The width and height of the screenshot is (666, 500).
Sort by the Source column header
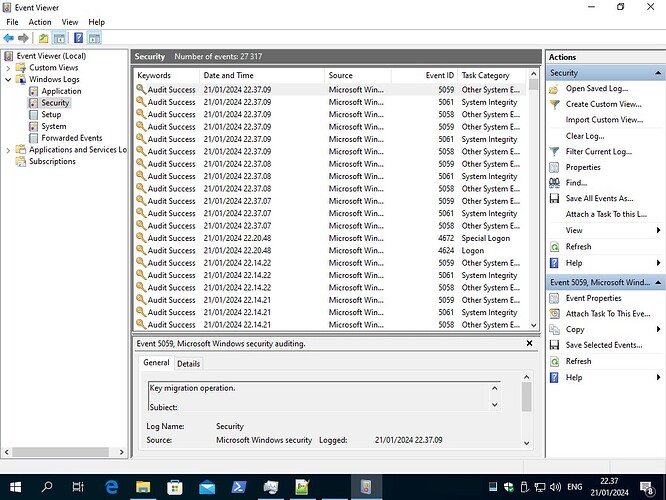(358, 75)
